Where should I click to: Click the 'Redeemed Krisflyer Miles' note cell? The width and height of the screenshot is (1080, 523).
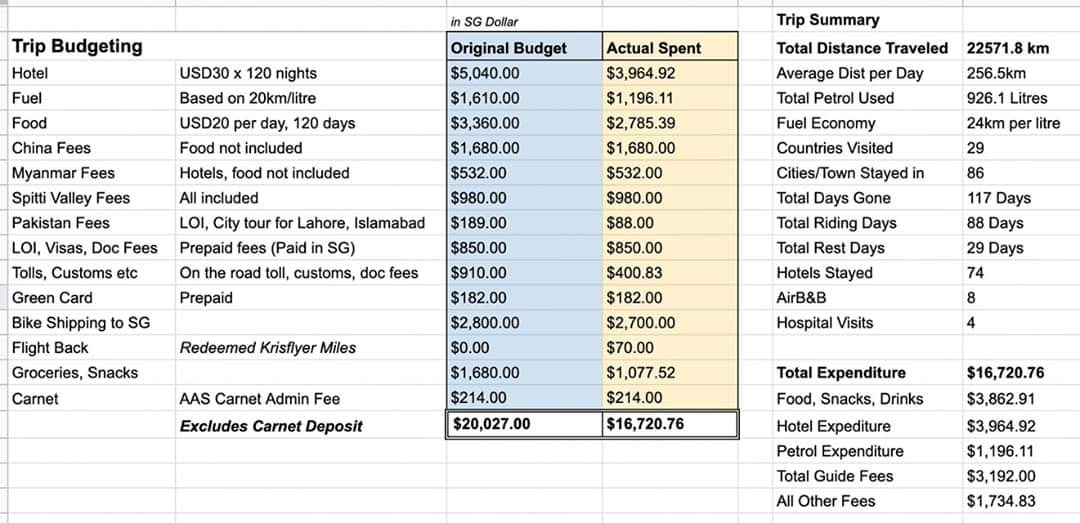pyautogui.click(x=311, y=348)
